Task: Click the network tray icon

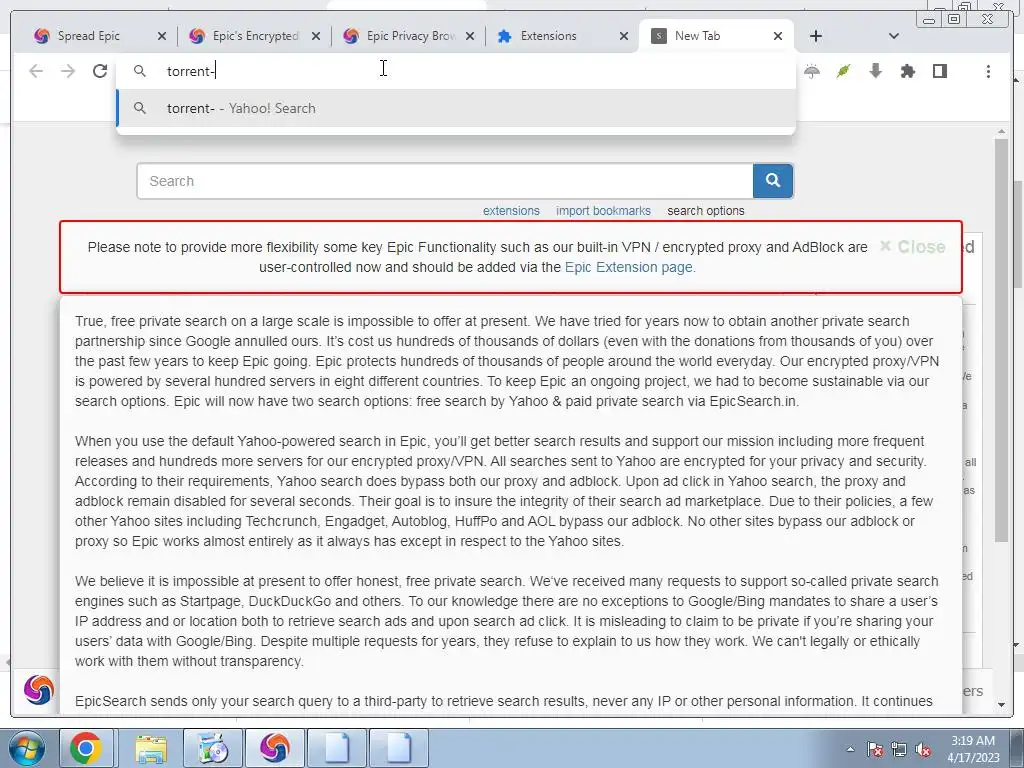Action: 899,749
